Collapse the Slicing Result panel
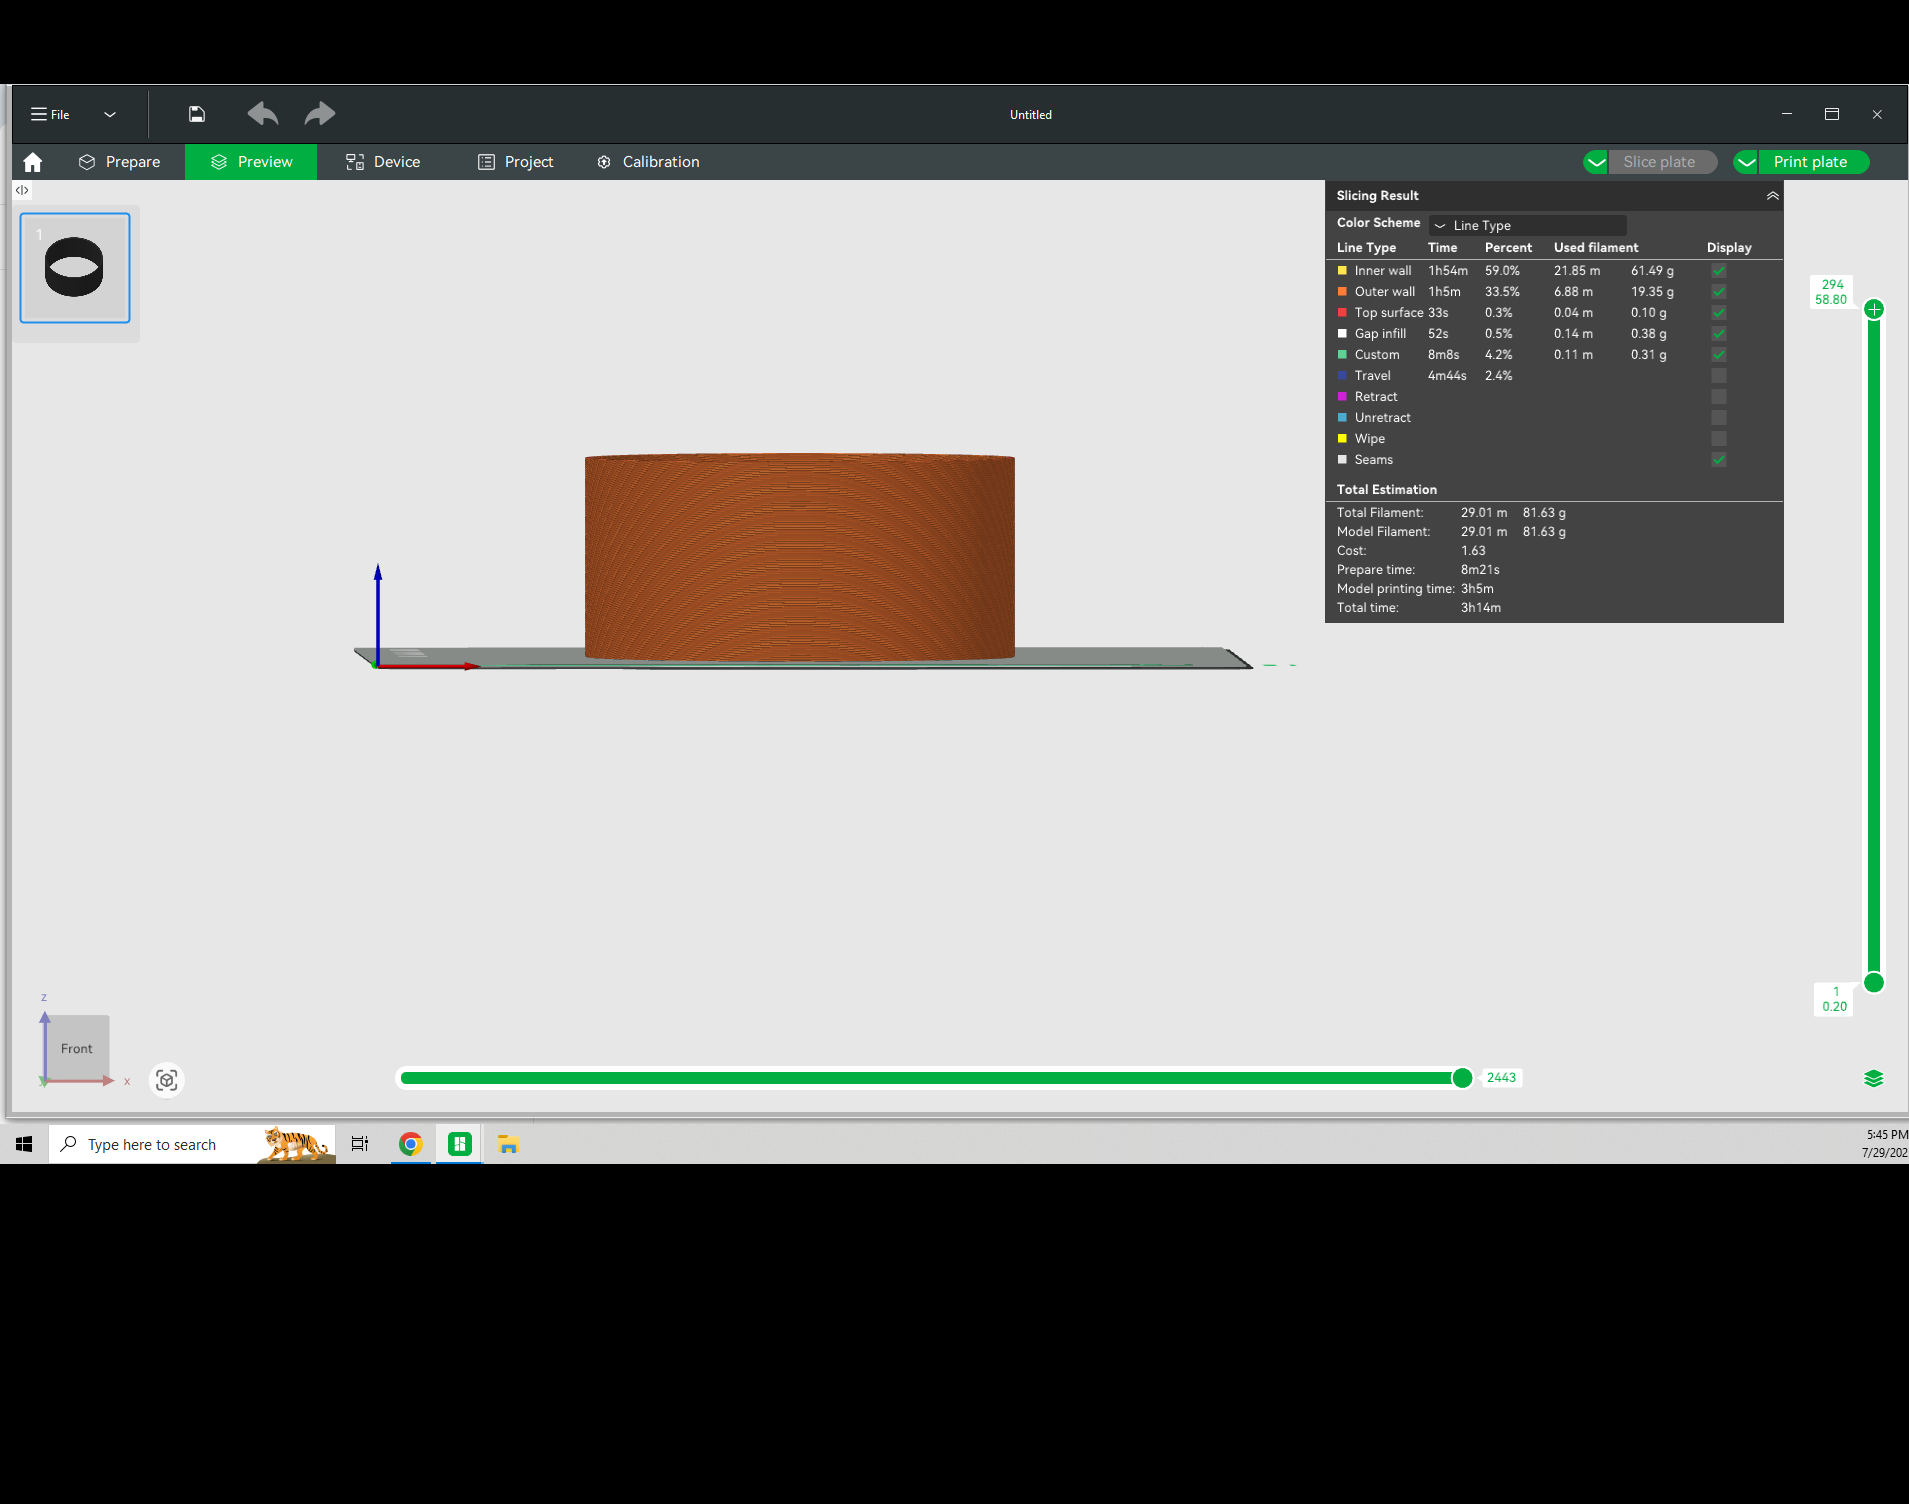Screen dimensions: 1909x1504 click(x=1772, y=196)
